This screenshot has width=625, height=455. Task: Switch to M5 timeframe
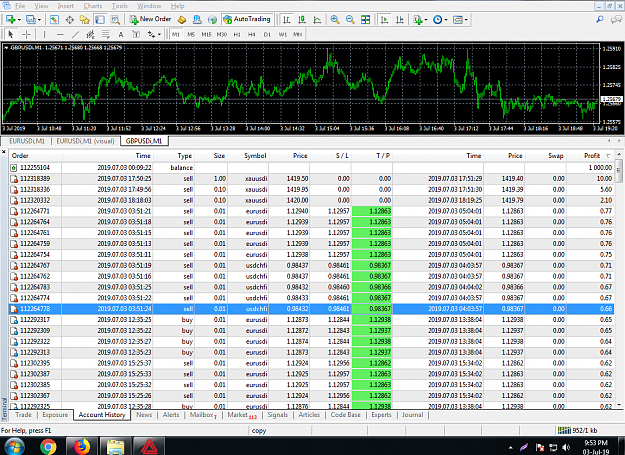pos(191,35)
